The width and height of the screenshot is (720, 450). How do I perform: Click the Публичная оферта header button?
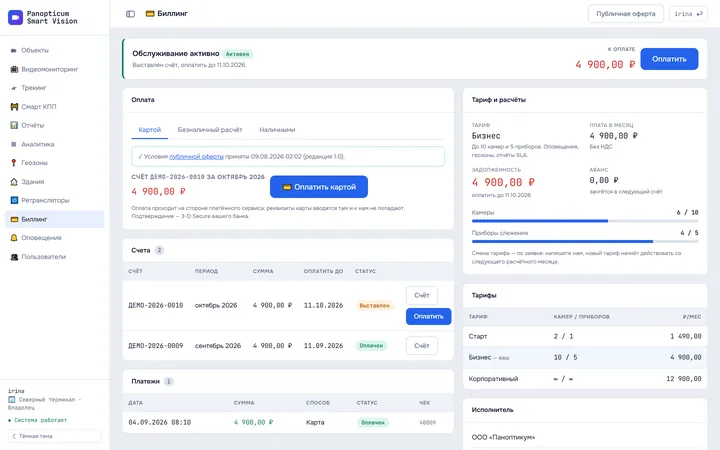[x=625, y=14]
